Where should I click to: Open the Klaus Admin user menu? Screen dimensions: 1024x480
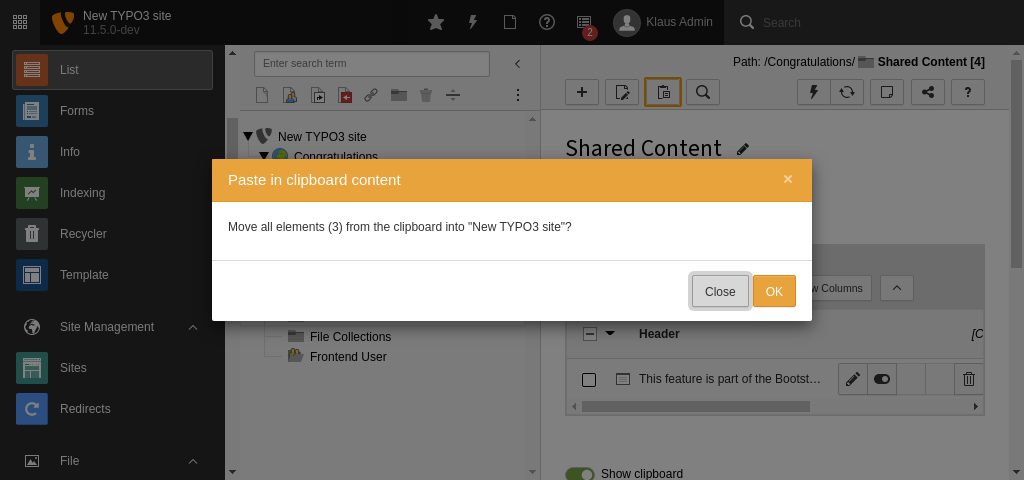pyautogui.click(x=663, y=22)
